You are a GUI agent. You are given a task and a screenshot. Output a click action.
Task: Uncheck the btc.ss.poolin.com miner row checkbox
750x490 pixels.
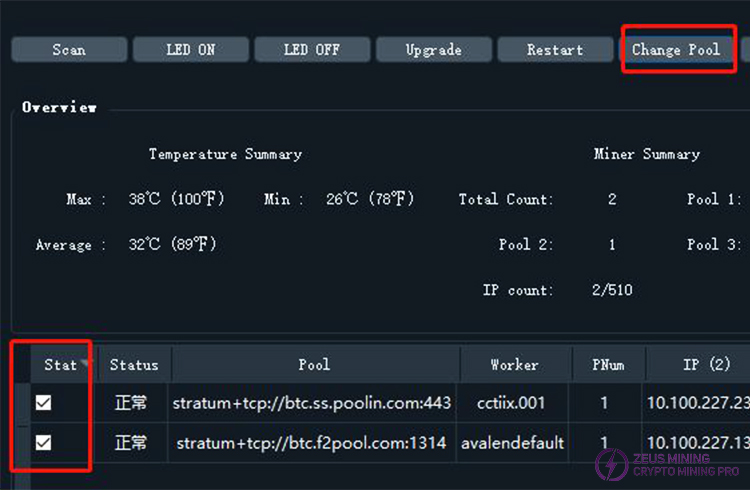(44, 403)
